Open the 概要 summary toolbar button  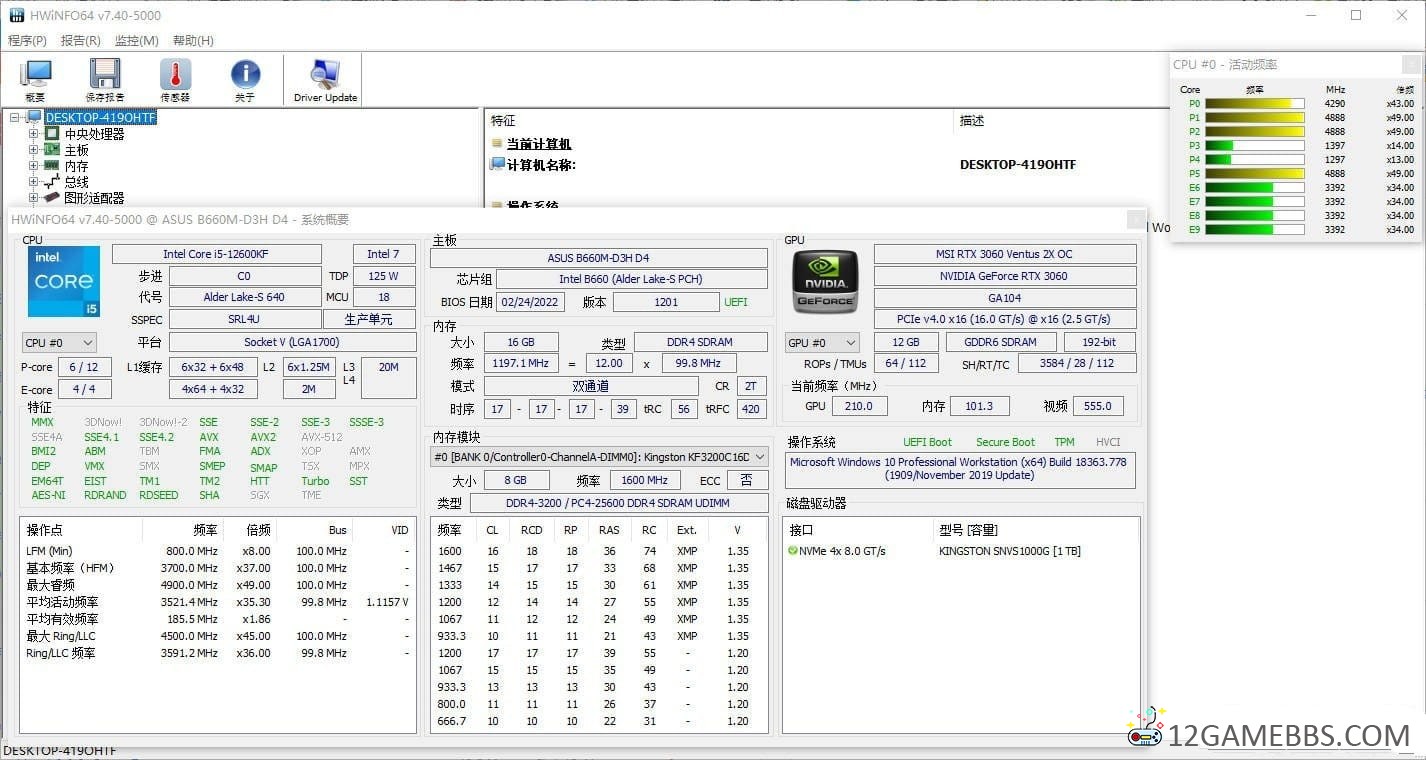point(36,80)
